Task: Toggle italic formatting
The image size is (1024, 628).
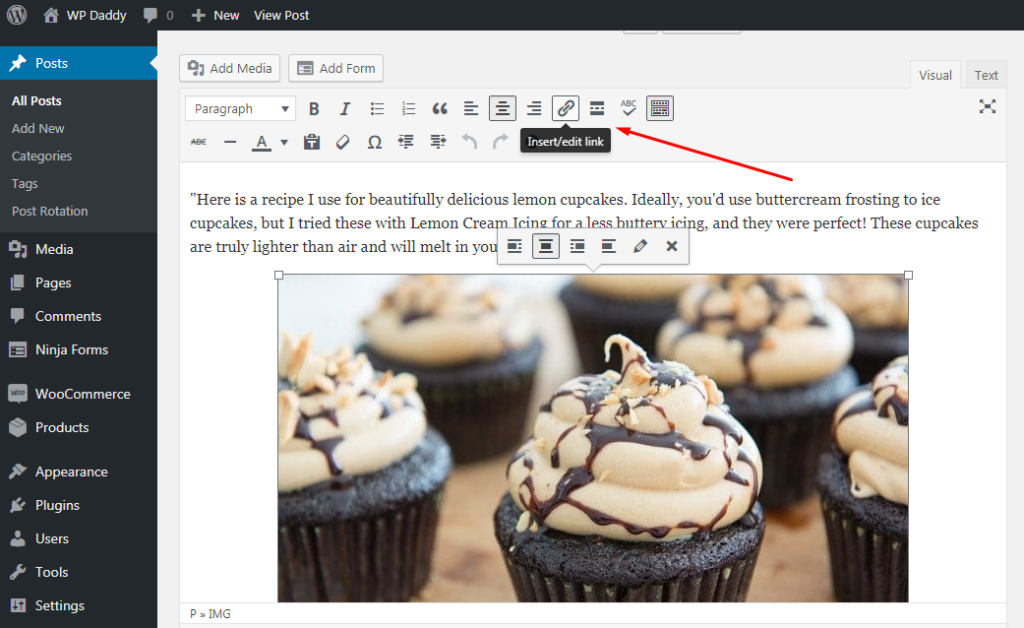Action: pos(345,108)
